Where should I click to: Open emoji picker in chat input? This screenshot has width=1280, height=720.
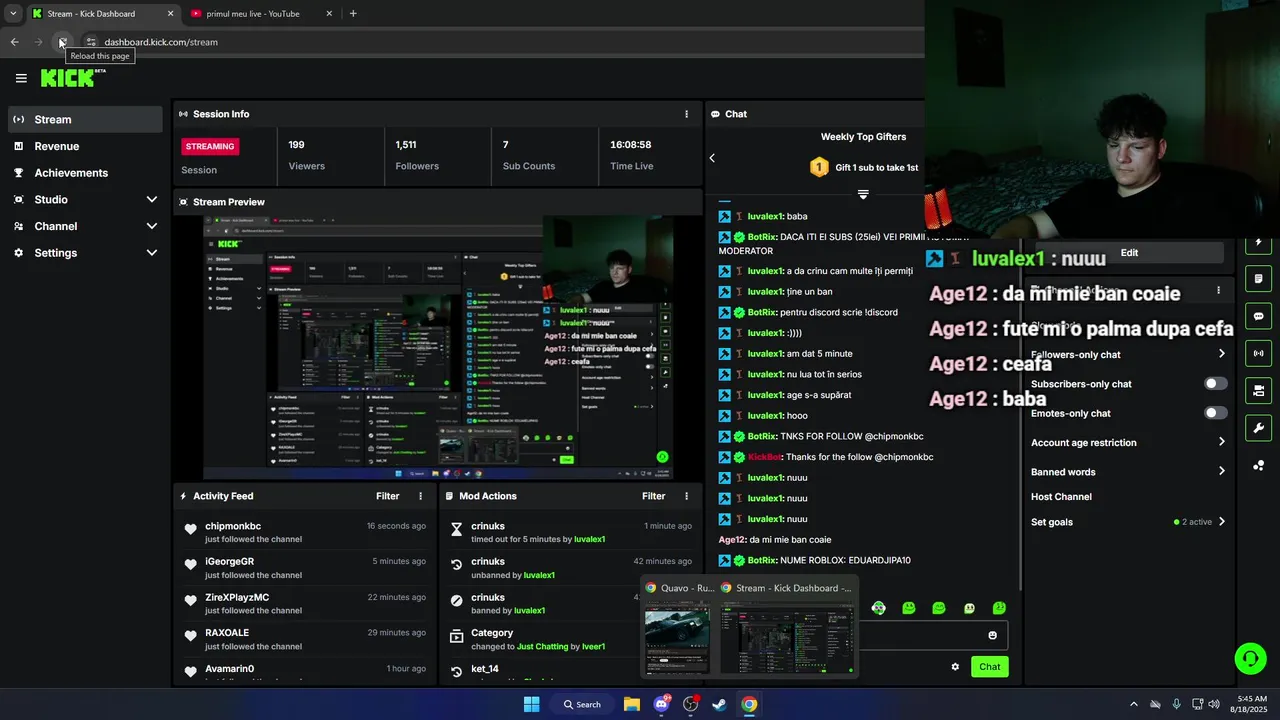[x=992, y=635]
